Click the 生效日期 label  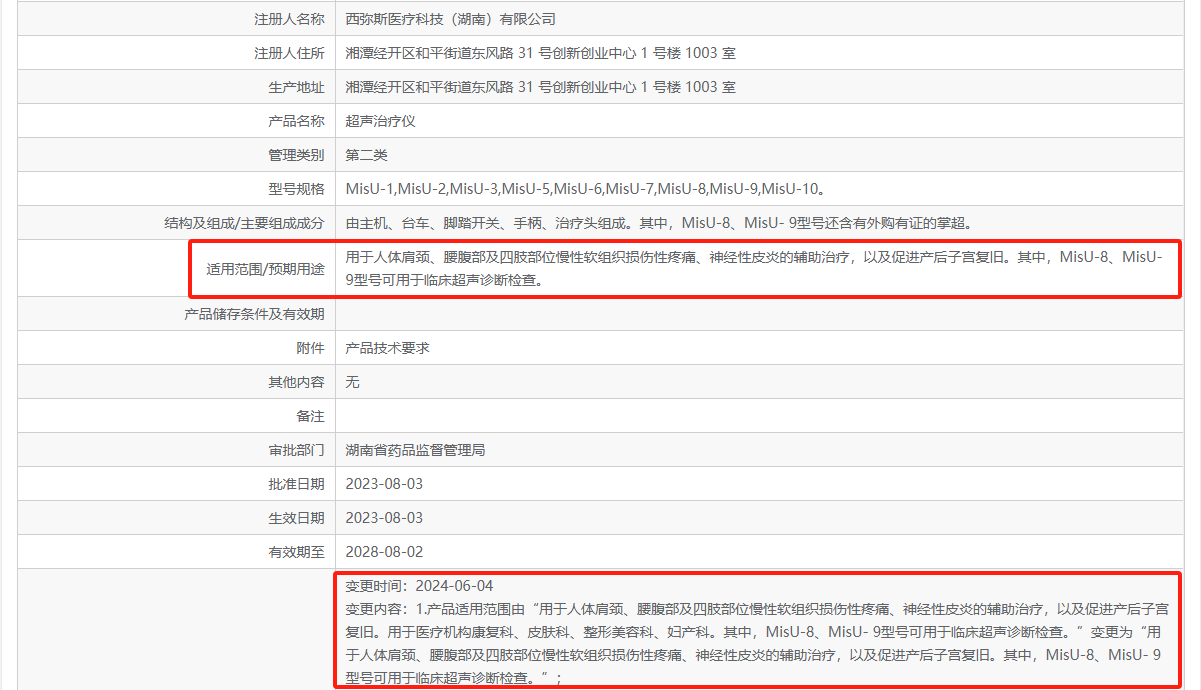click(296, 518)
